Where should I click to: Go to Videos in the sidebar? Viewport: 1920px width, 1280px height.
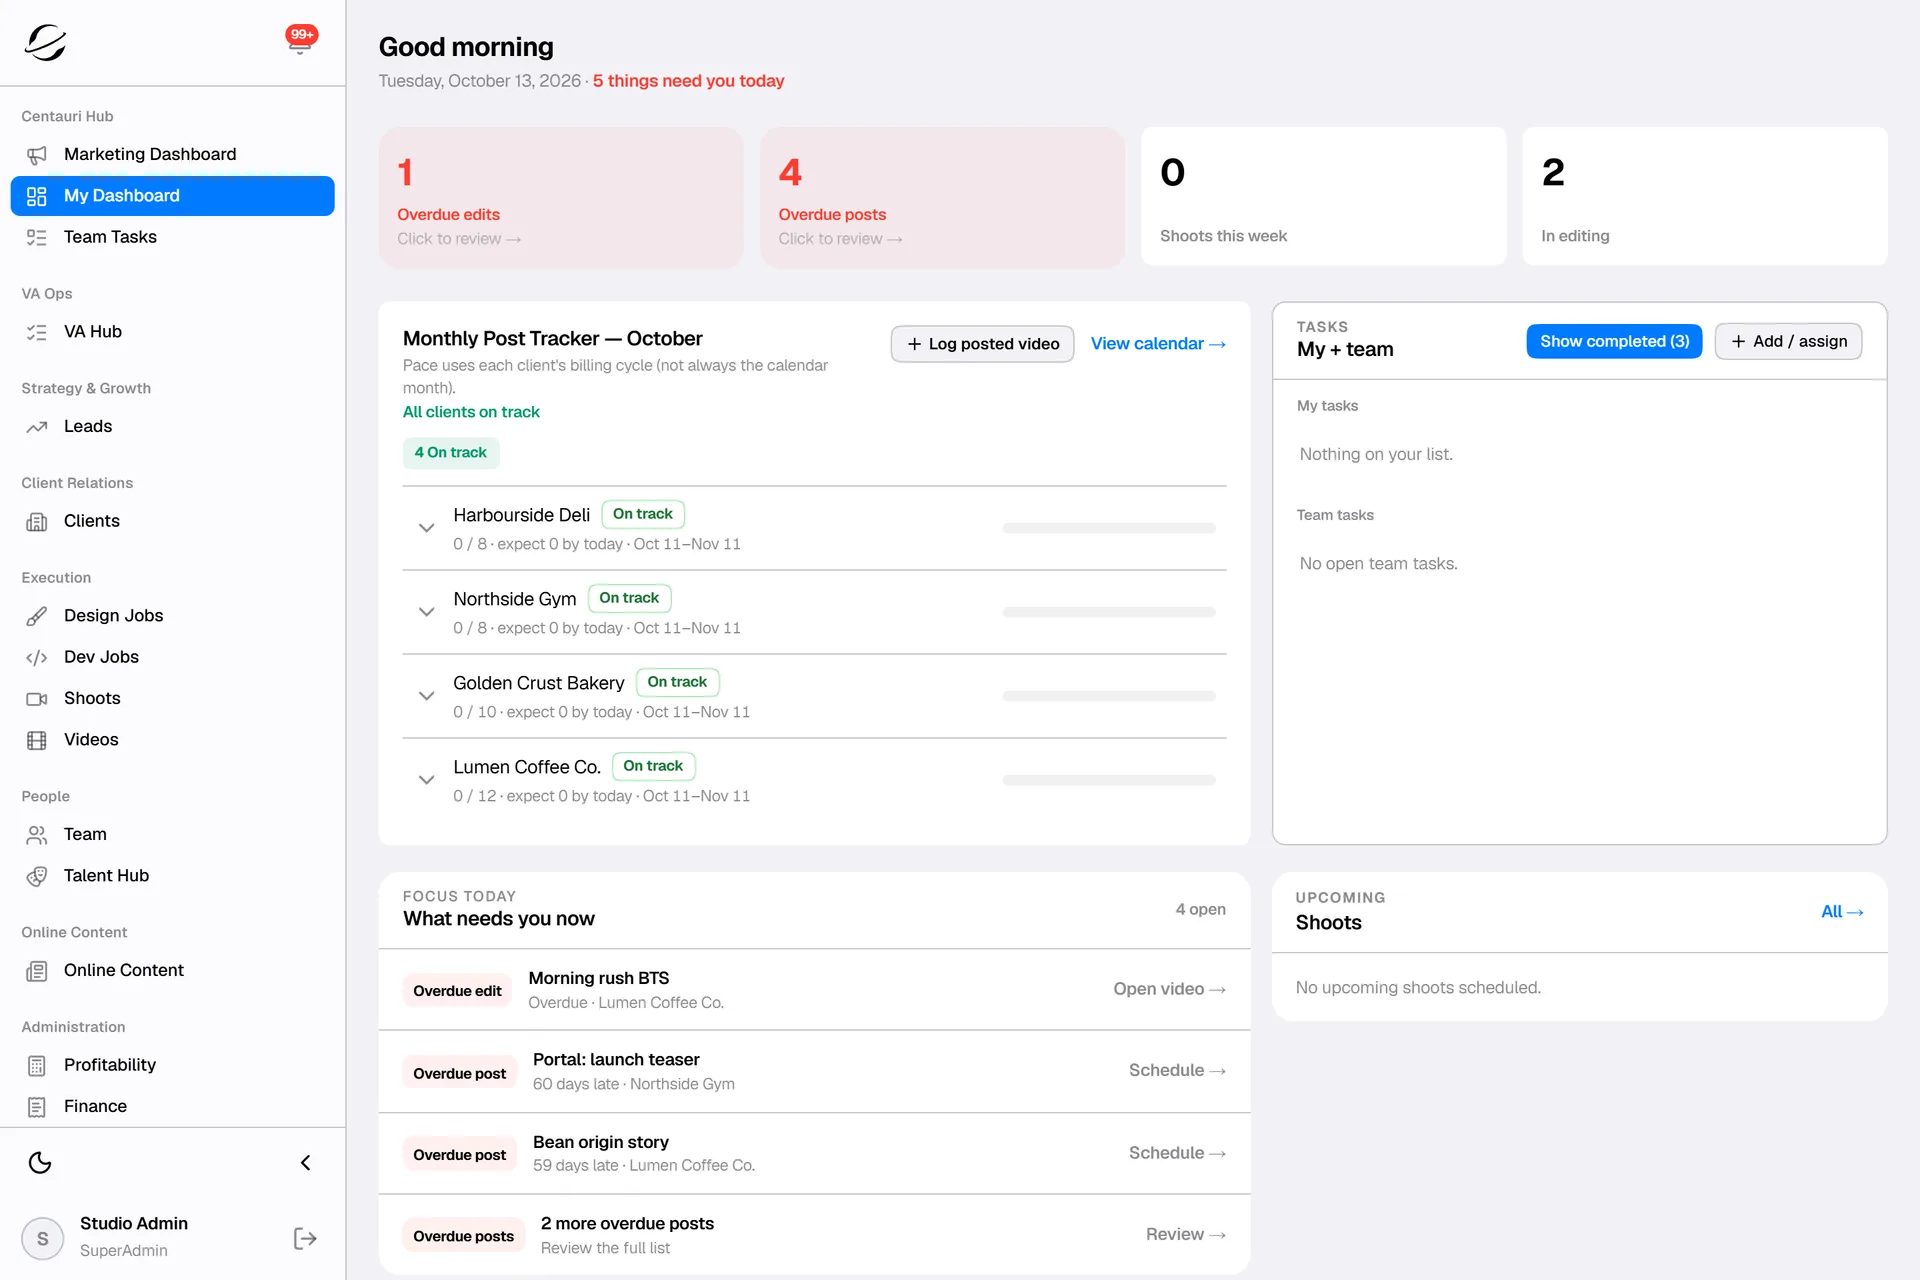click(172, 739)
